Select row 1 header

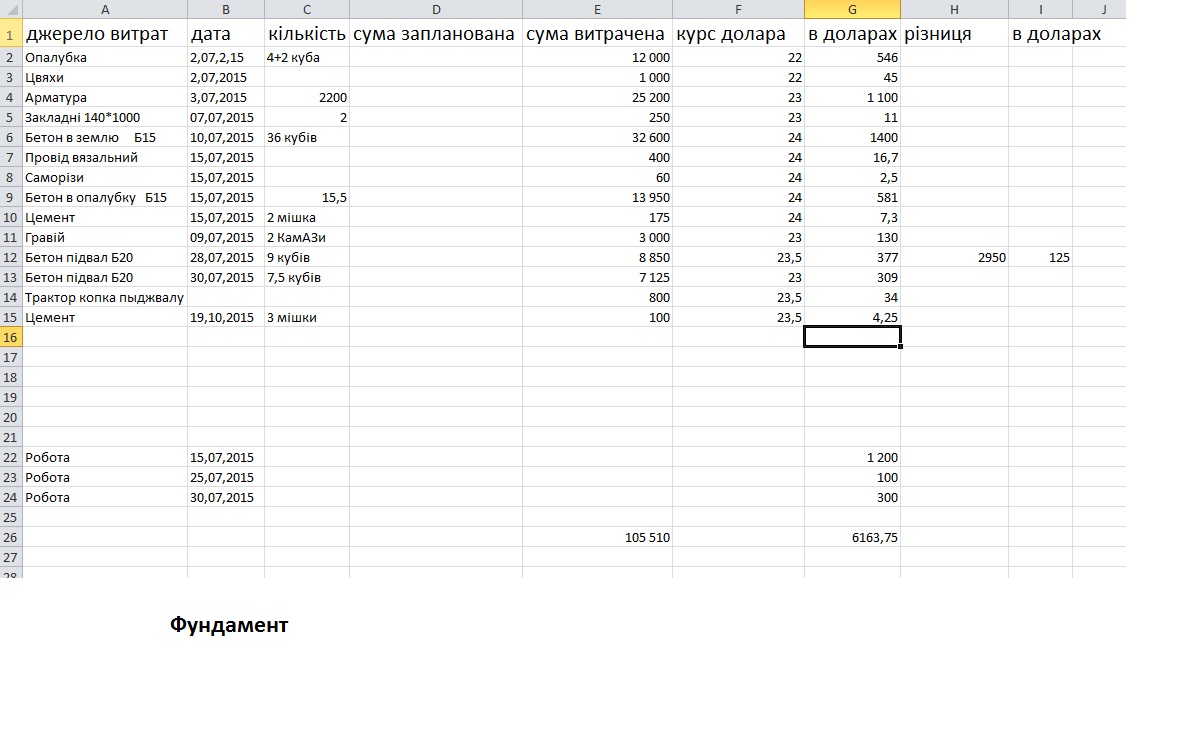click(x=11, y=34)
